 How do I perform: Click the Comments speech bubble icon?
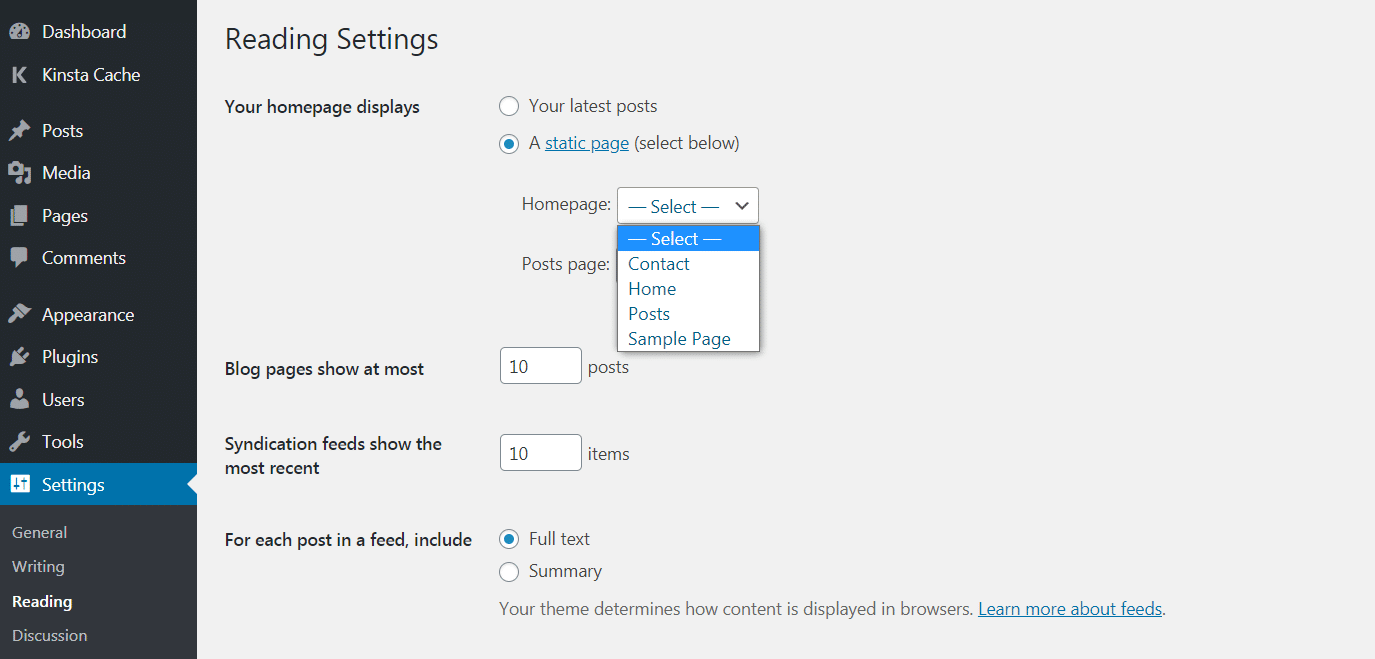[19, 258]
